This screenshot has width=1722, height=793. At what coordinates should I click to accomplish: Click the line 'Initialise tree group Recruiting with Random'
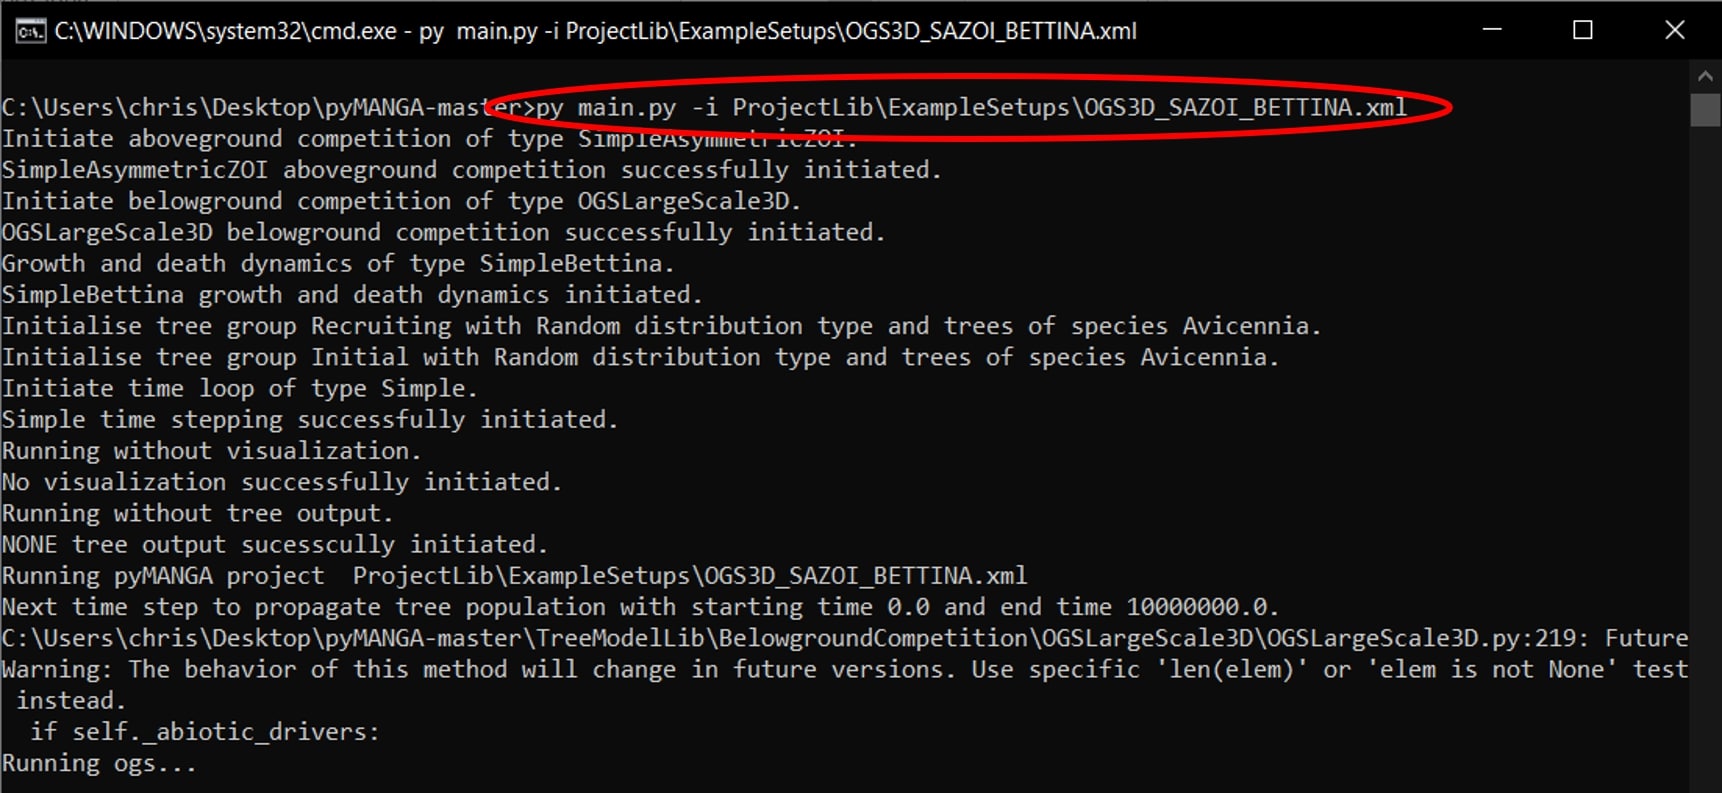click(661, 326)
